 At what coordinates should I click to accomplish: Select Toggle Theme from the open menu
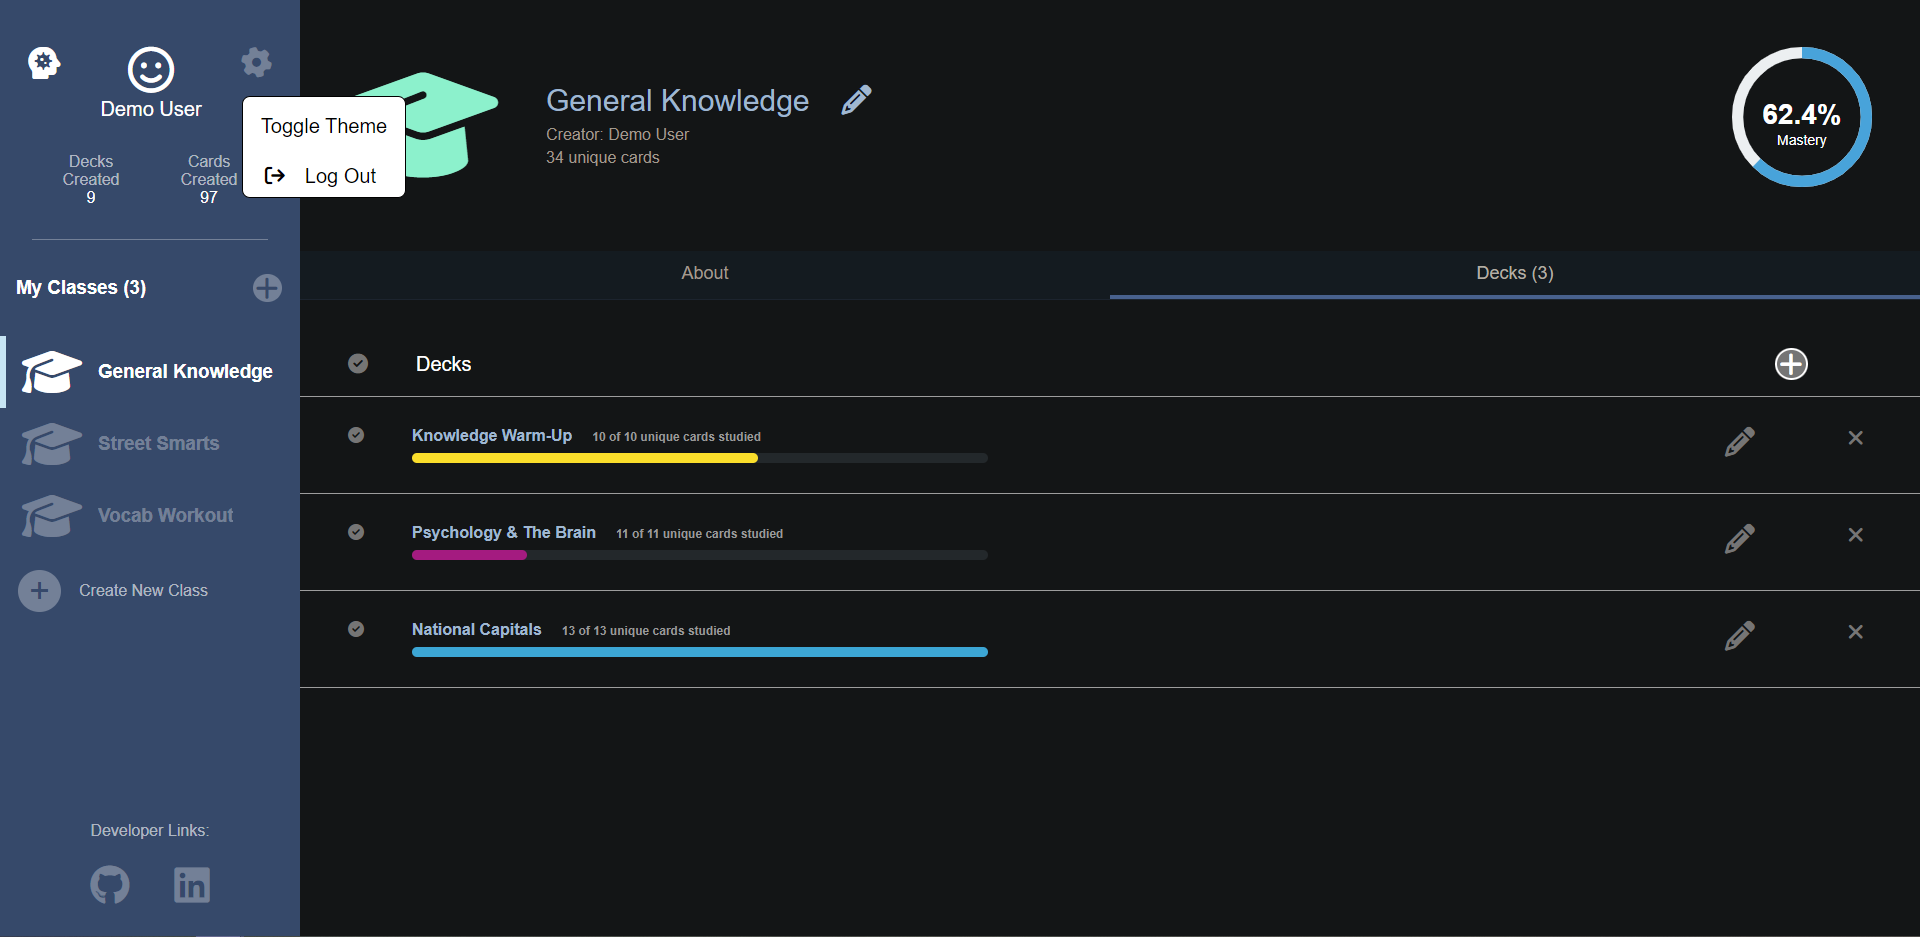[x=322, y=125]
